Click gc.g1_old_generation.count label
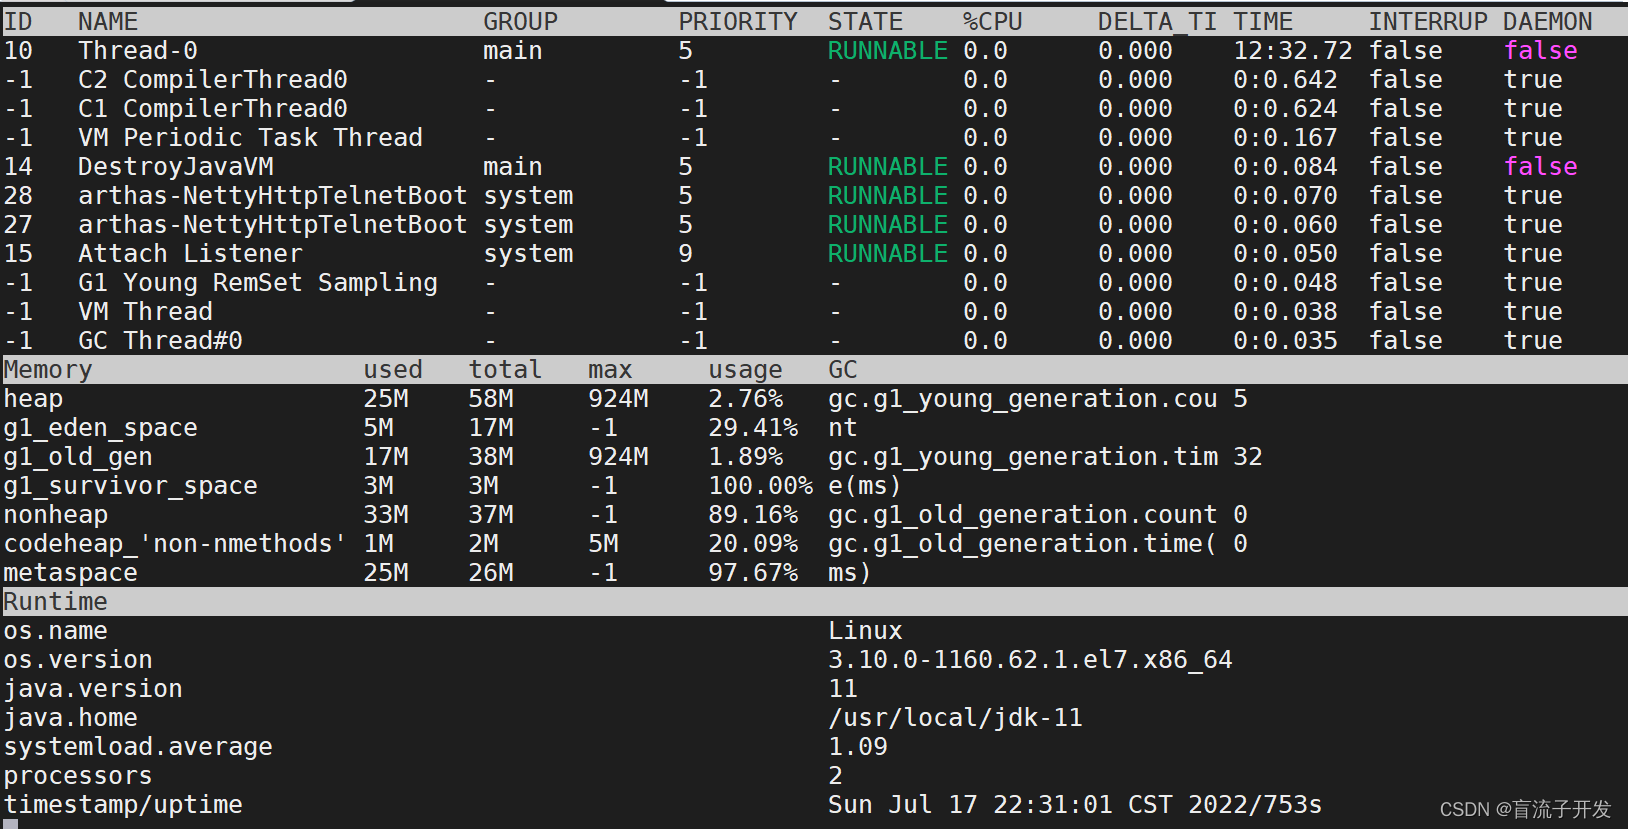The image size is (1628, 829). coord(1022,514)
